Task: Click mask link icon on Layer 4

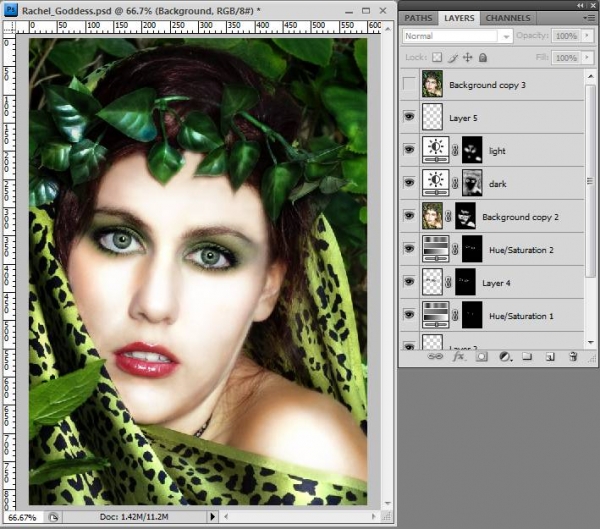Action: [448, 282]
